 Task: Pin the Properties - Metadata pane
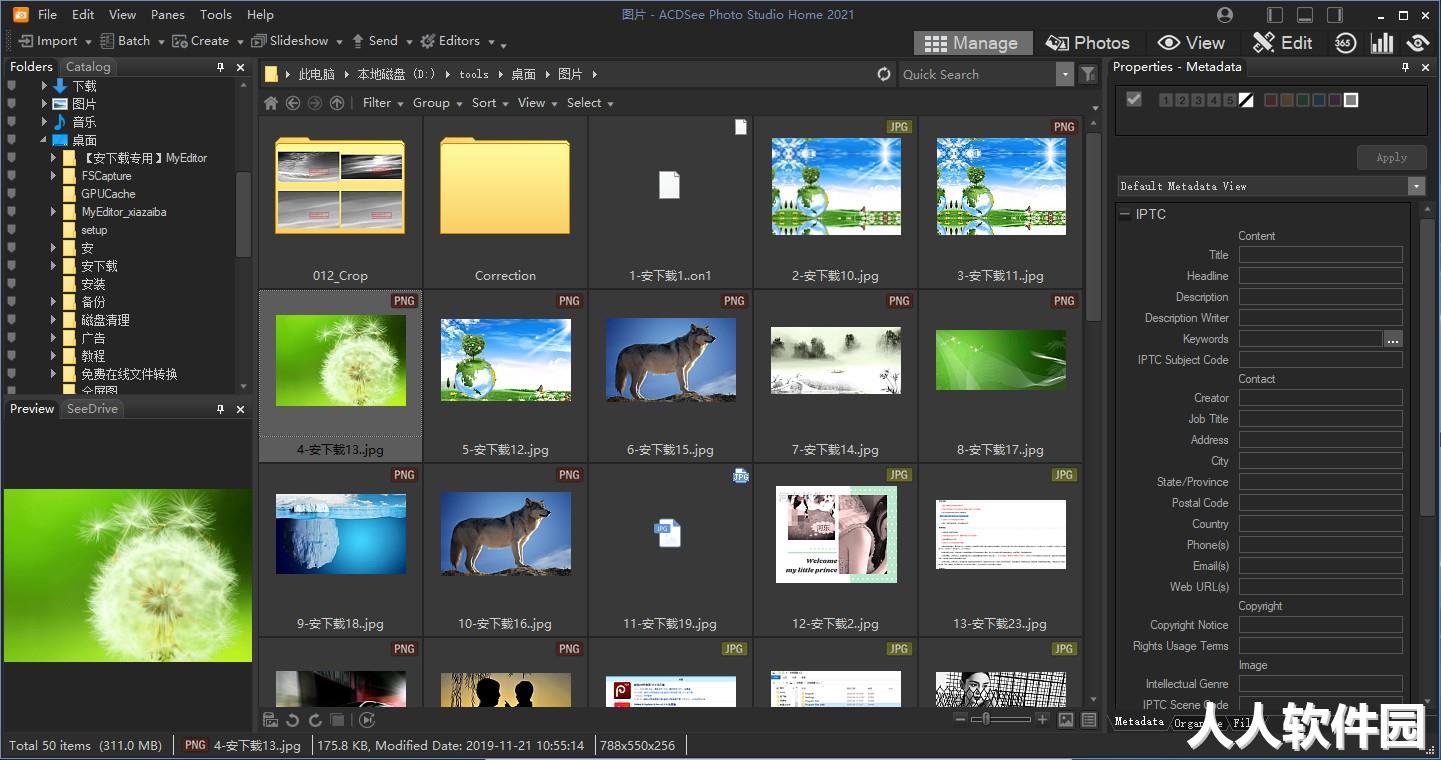tap(1405, 67)
